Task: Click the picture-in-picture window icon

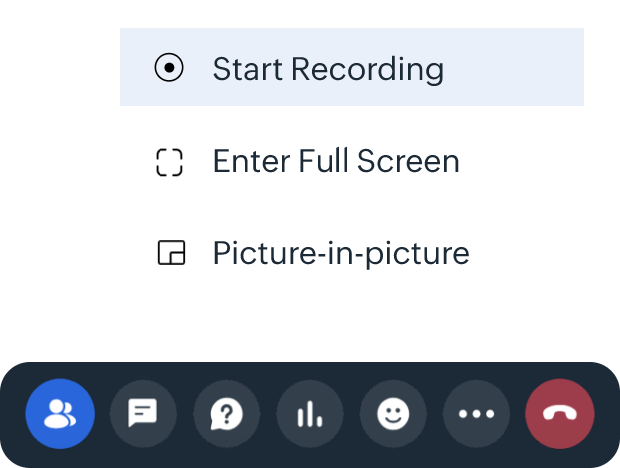Action: [171, 254]
